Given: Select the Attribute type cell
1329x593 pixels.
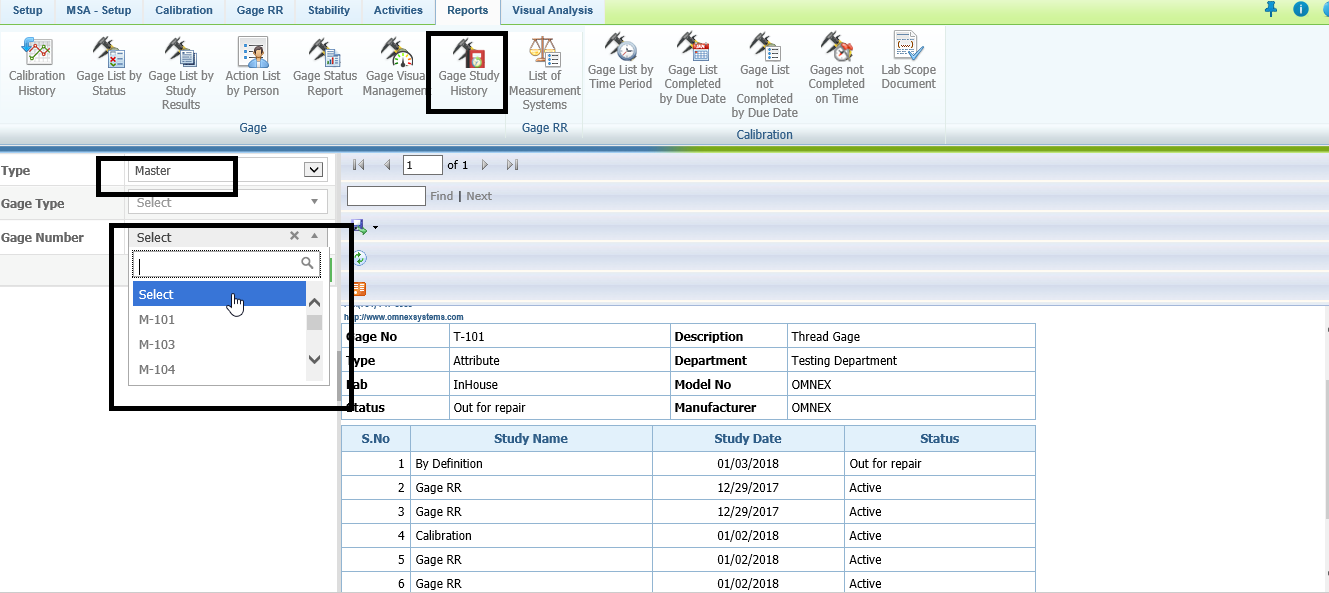Looking at the screenshot, I should pyautogui.click(x=560, y=361).
